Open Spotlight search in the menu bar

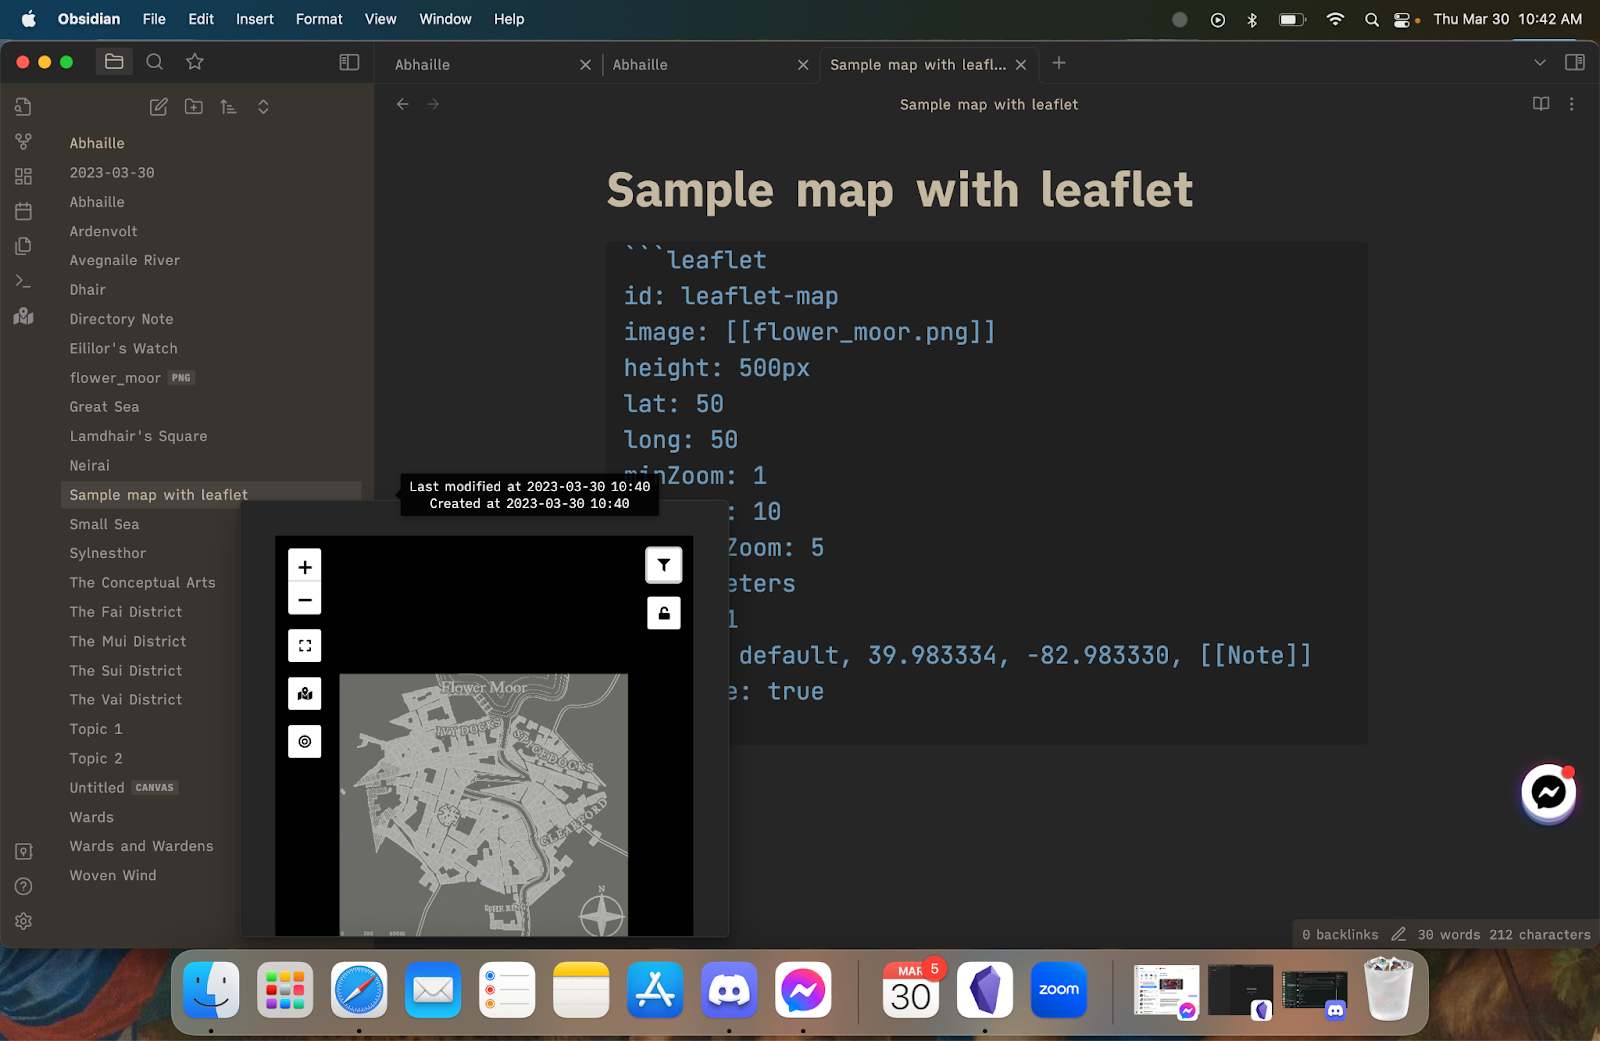pyautogui.click(x=1372, y=19)
